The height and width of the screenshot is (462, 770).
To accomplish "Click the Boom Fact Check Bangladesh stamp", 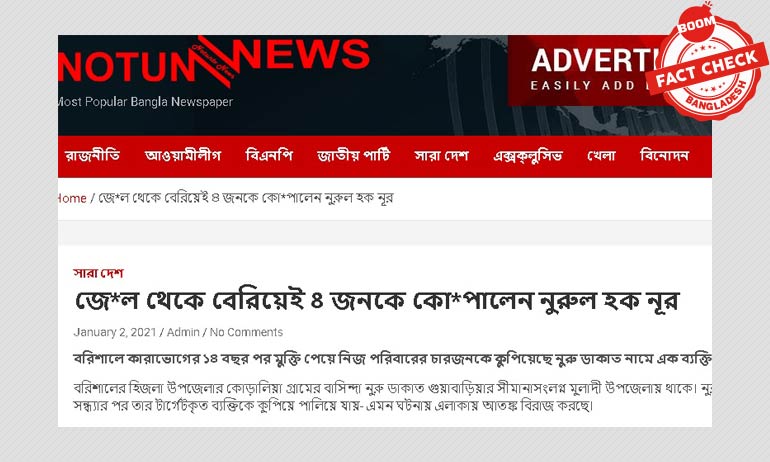I will click(708, 63).
